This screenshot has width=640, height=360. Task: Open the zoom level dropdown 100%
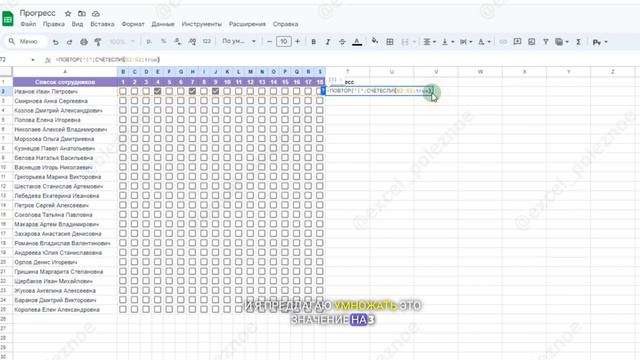point(122,42)
